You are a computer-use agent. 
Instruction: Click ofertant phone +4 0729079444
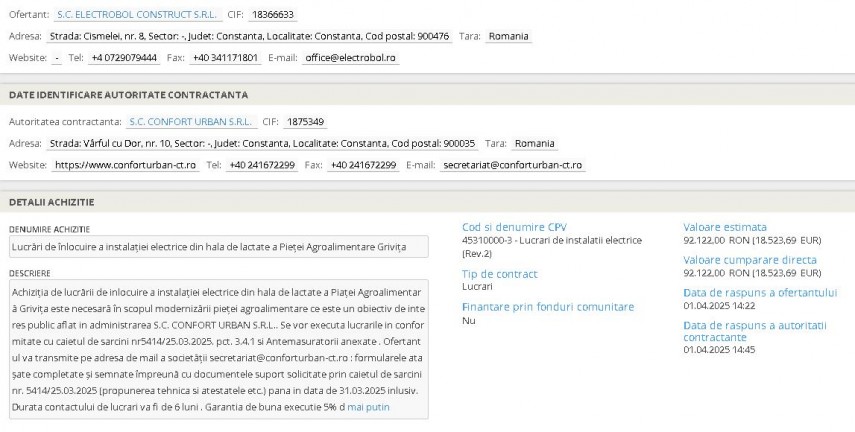(x=124, y=58)
